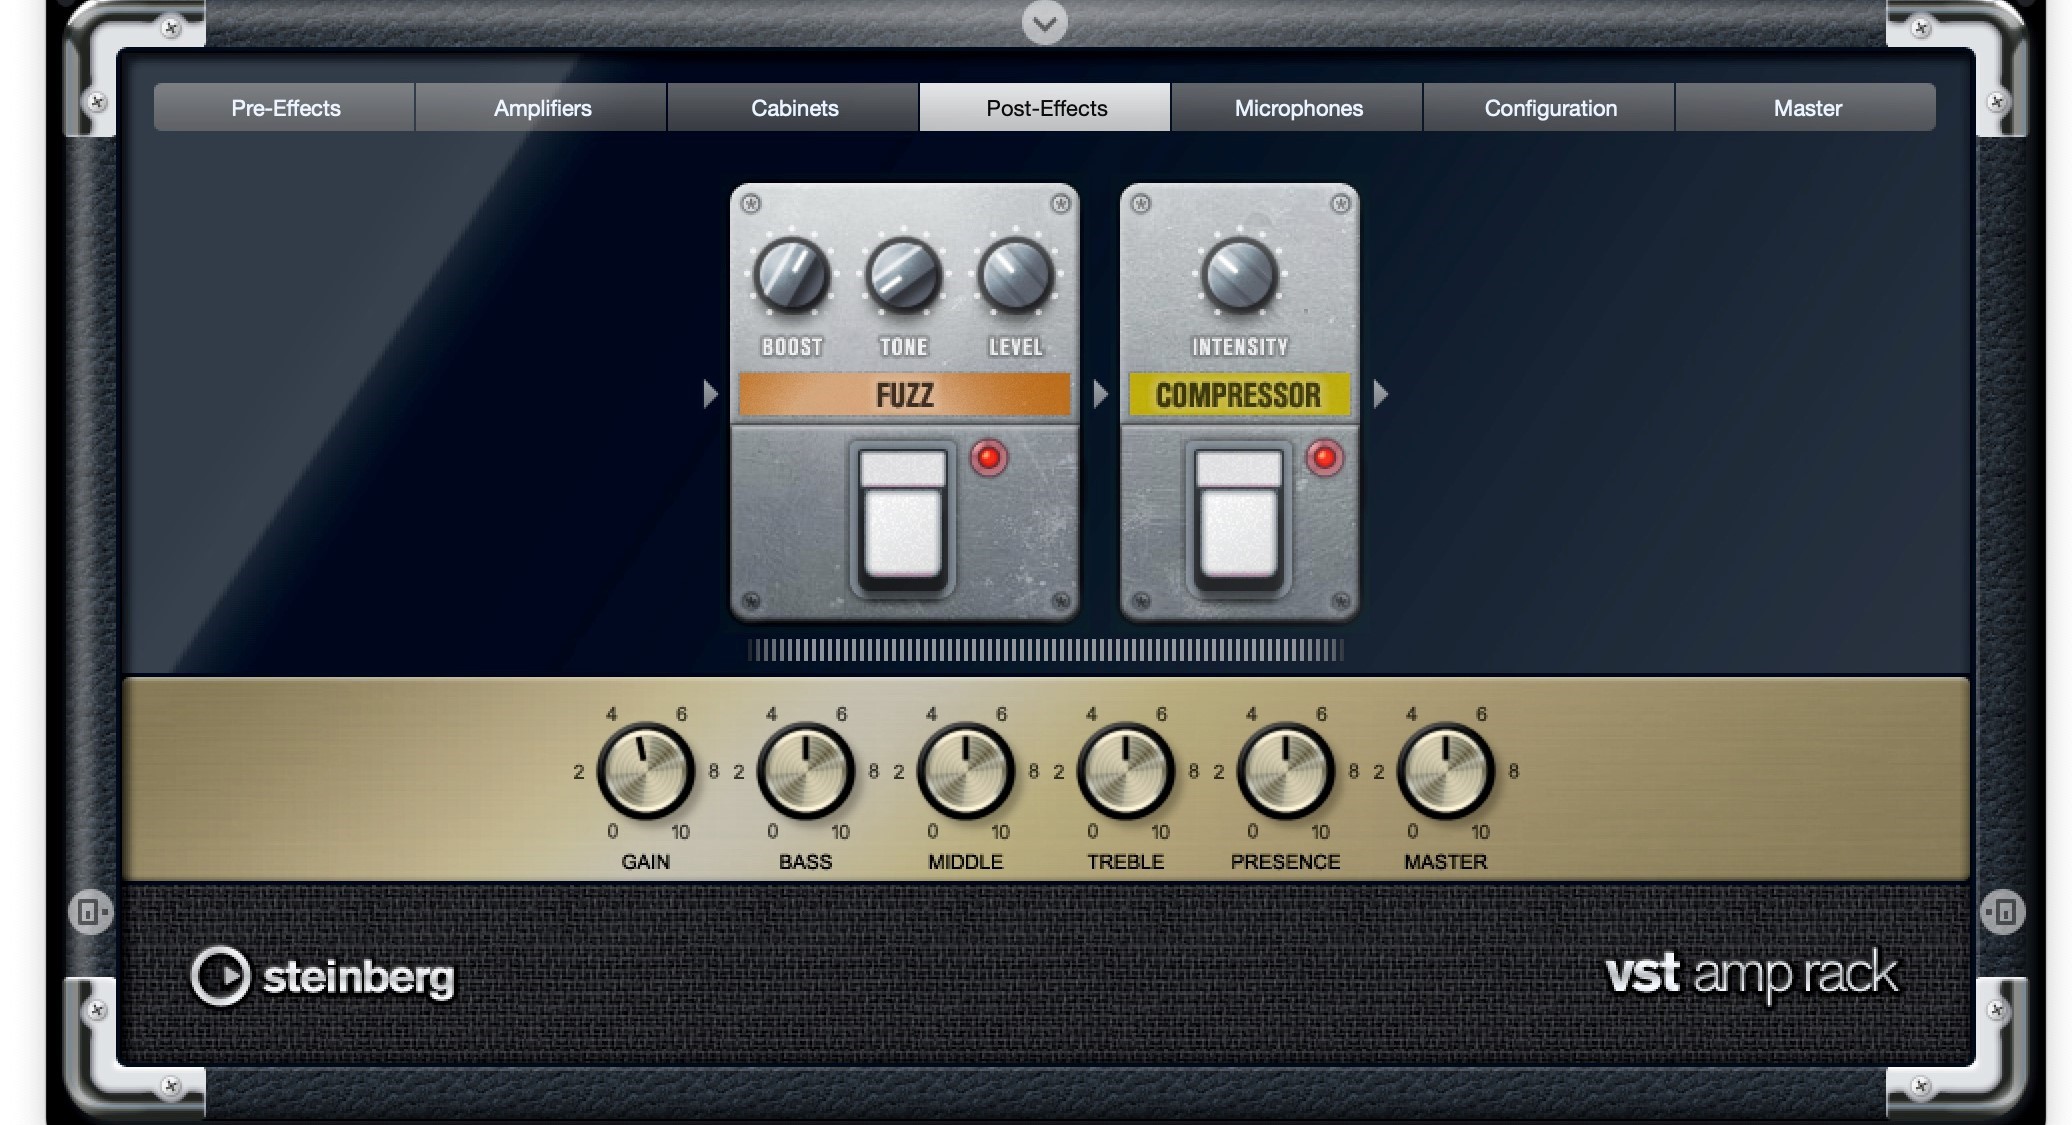The image size is (2072, 1125).
Task: Click the Compressor pedal red LED
Action: click(x=1324, y=458)
